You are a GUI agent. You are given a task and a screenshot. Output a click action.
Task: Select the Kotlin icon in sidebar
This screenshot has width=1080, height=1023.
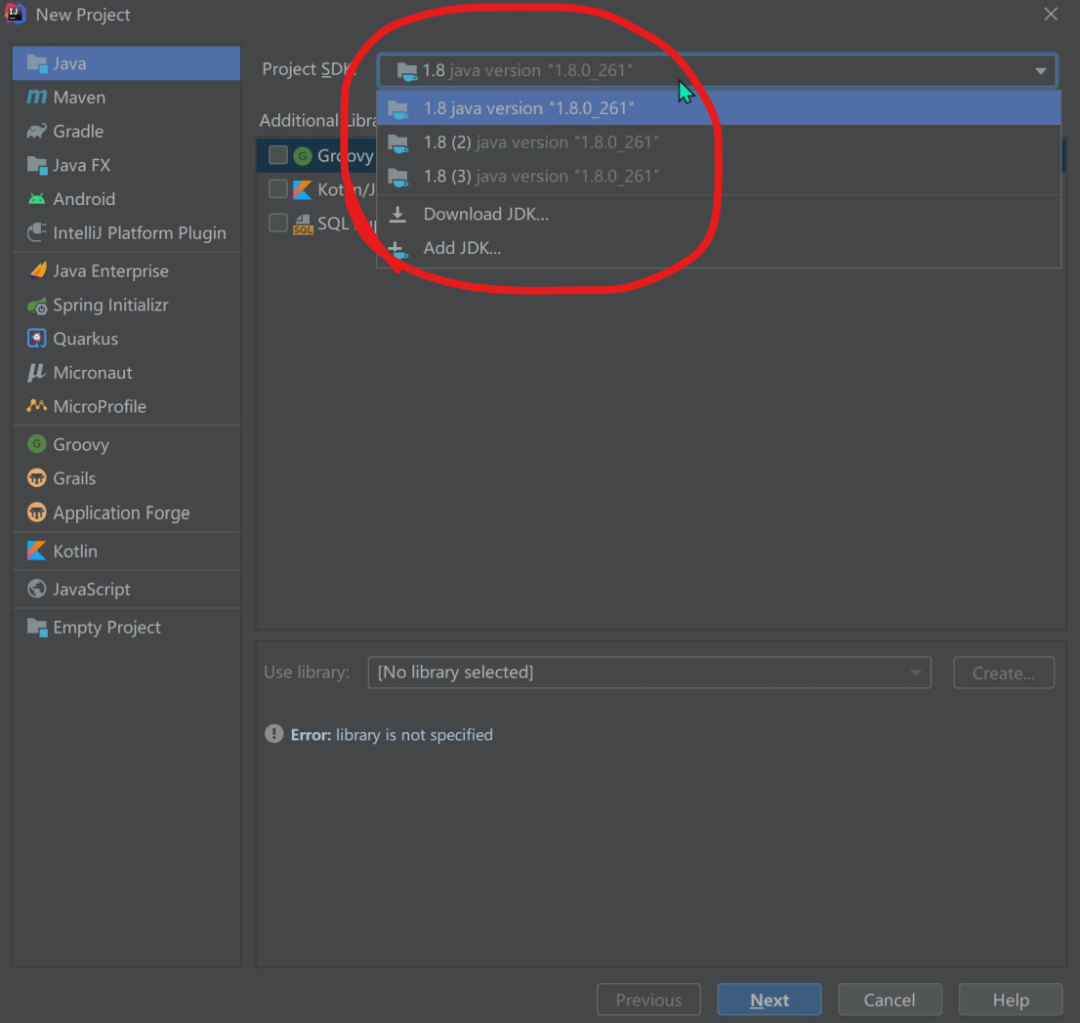(37, 551)
